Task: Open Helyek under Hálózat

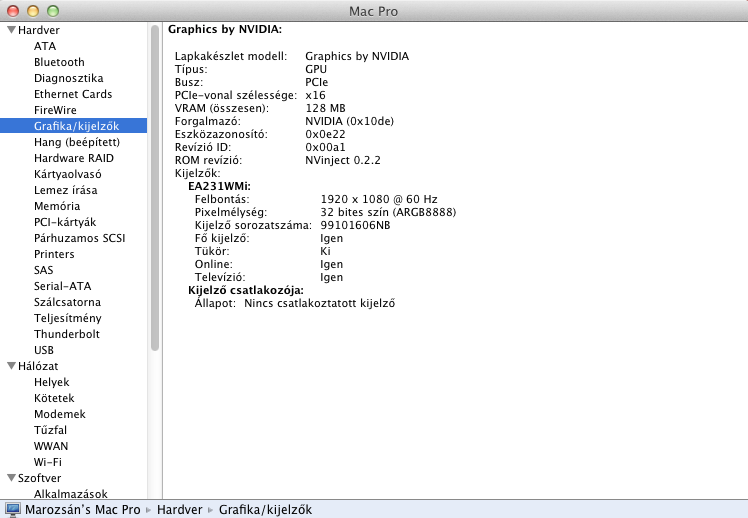Action: [52, 382]
